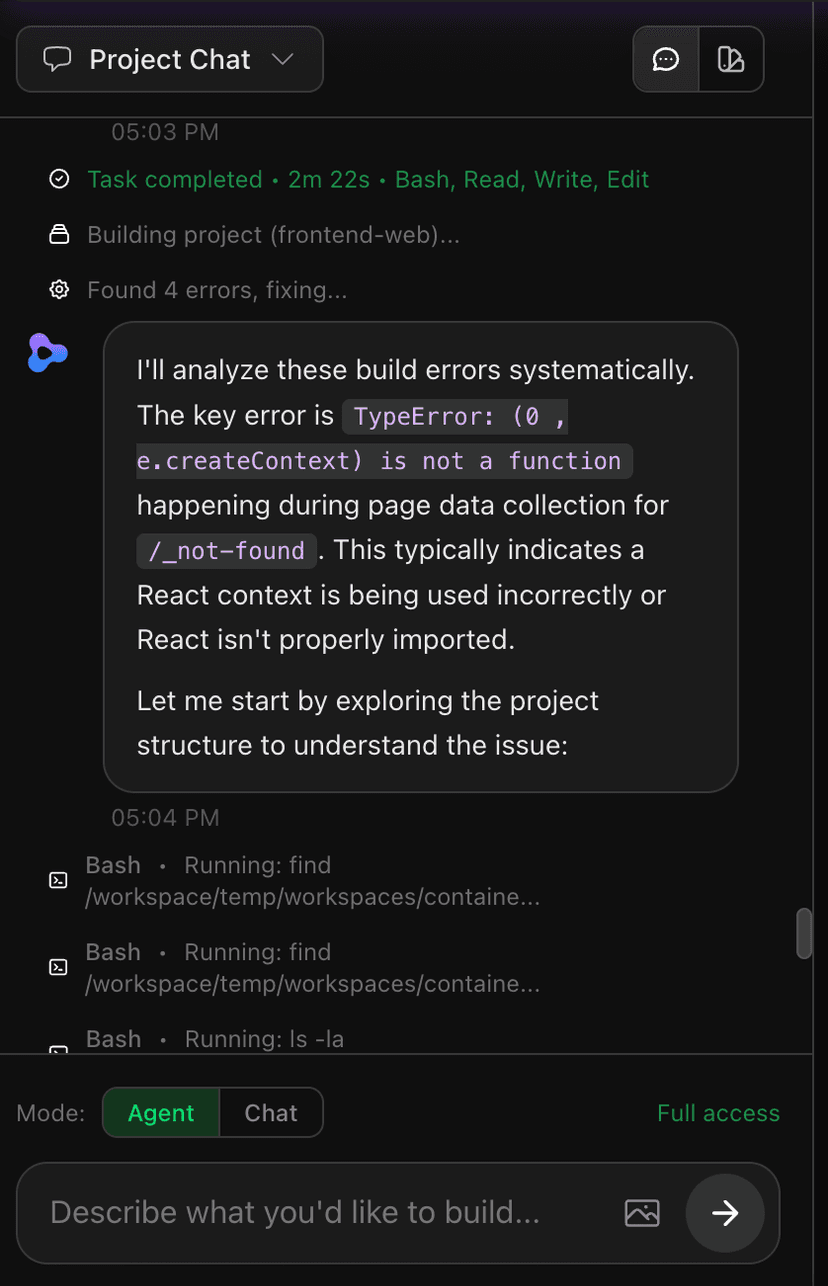Click the gear icon beside 'Found 4 errors'
Screen dimensions: 828x1286
pyautogui.click(x=59, y=289)
